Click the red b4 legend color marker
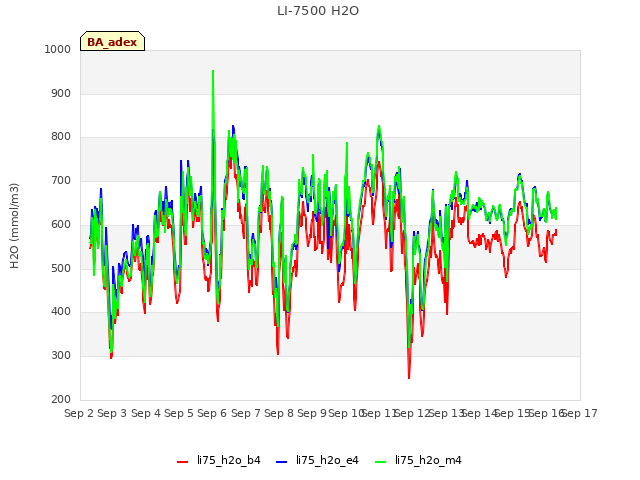 182,462
